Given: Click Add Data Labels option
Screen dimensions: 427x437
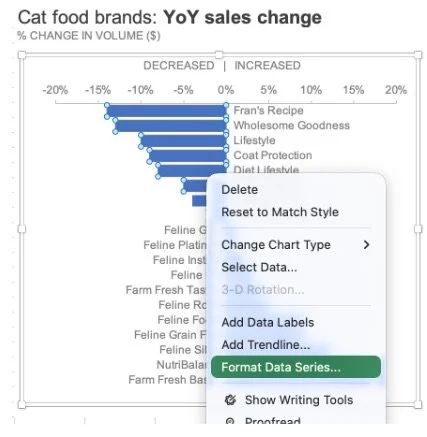Looking at the screenshot, I should tap(268, 322).
